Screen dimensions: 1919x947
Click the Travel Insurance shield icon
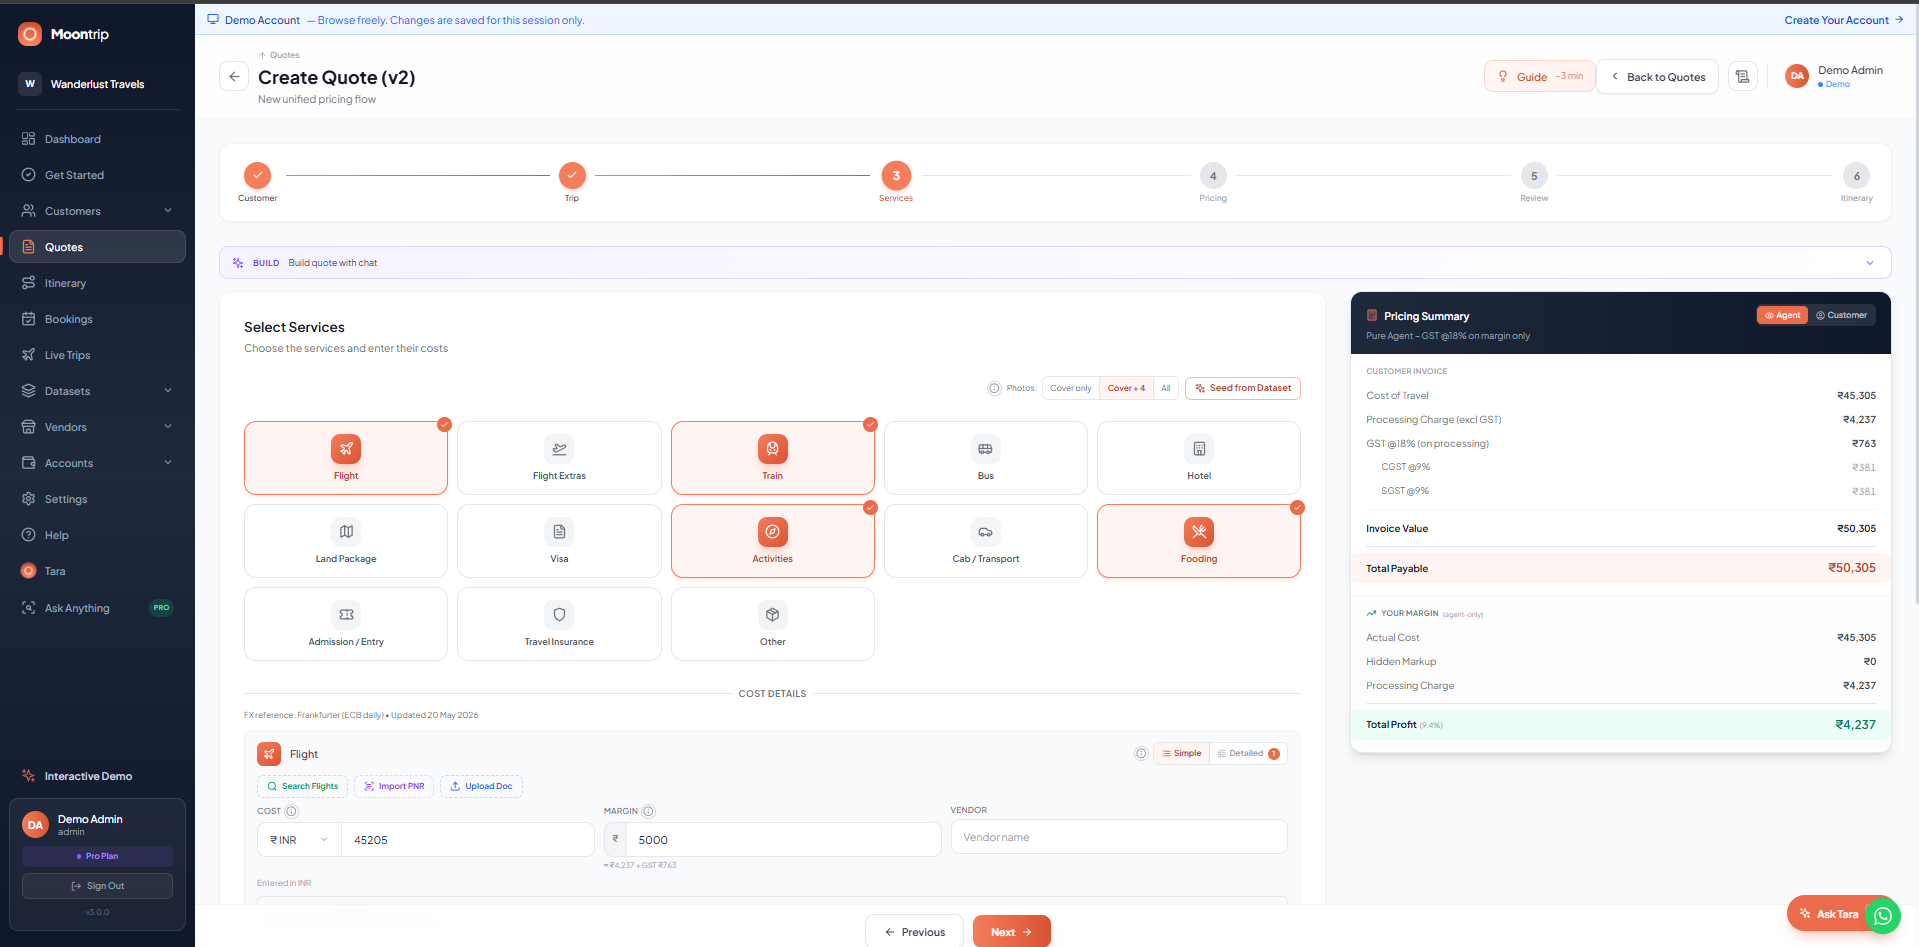tap(559, 615)
